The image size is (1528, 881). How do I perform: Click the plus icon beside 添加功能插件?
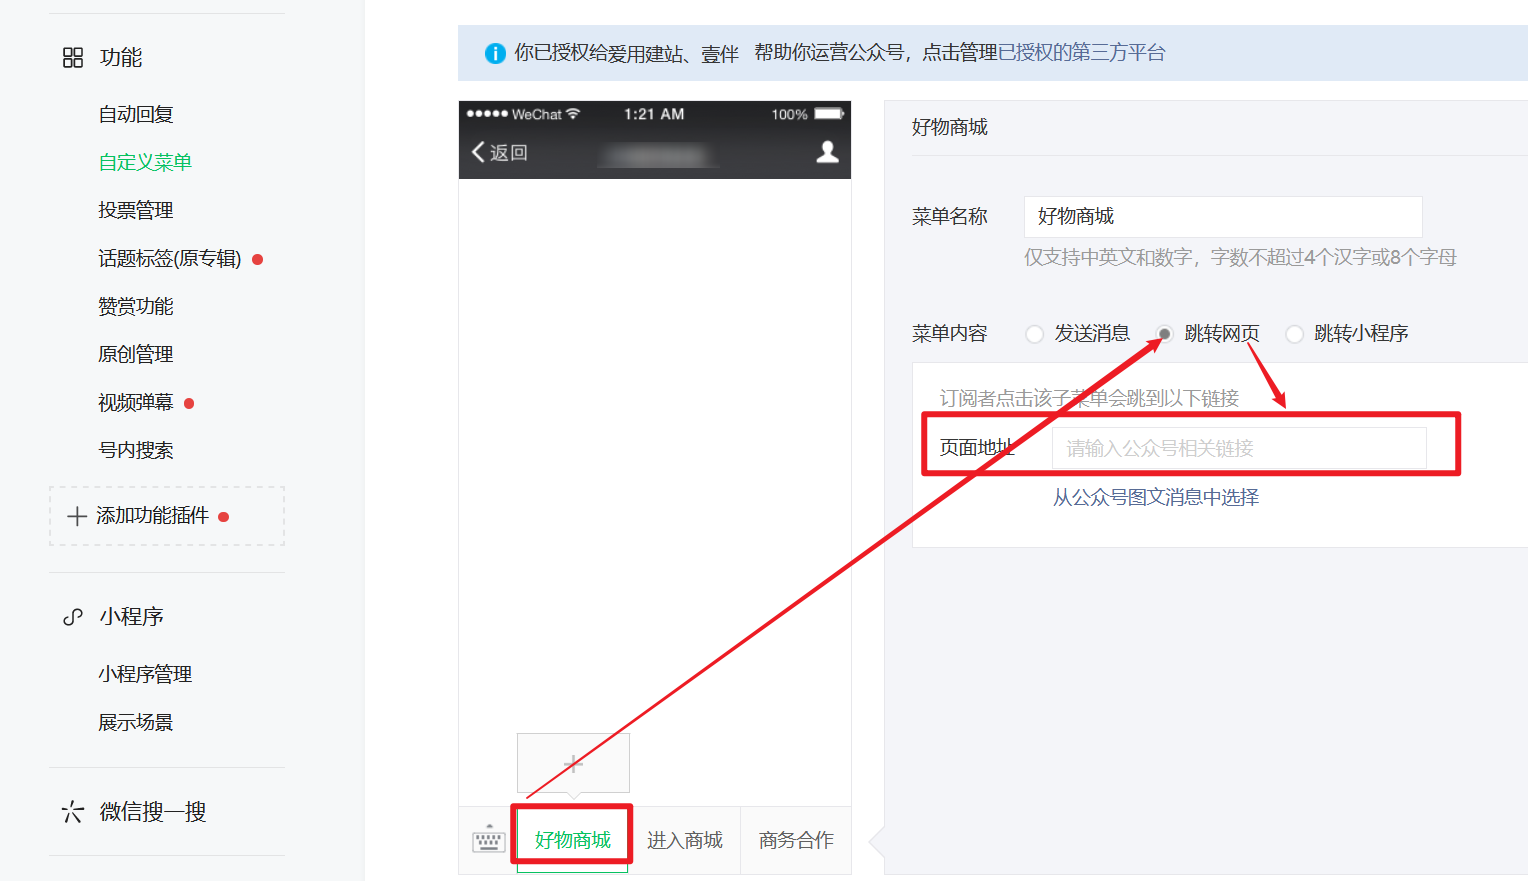pyautogui.click(x=77, y=516)
